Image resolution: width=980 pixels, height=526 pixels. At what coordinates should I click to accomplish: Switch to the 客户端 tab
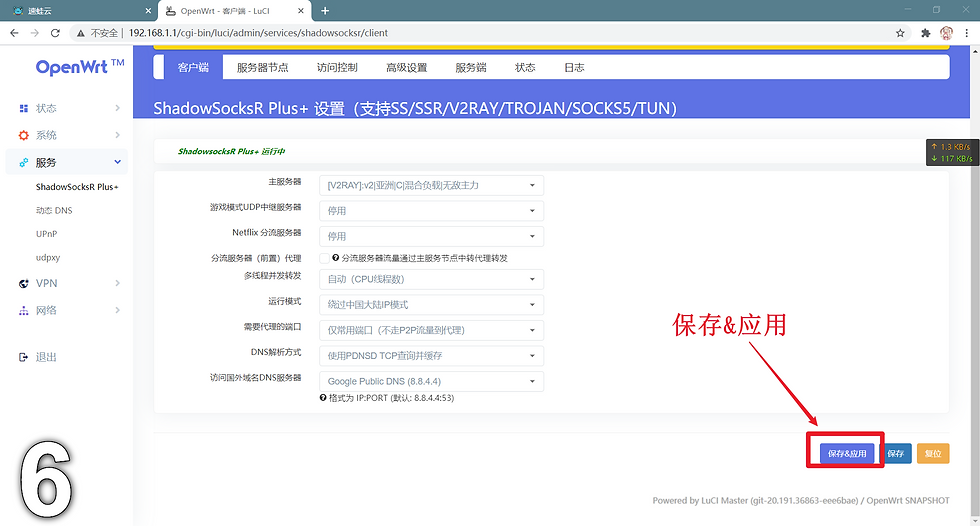coord(193,67)
